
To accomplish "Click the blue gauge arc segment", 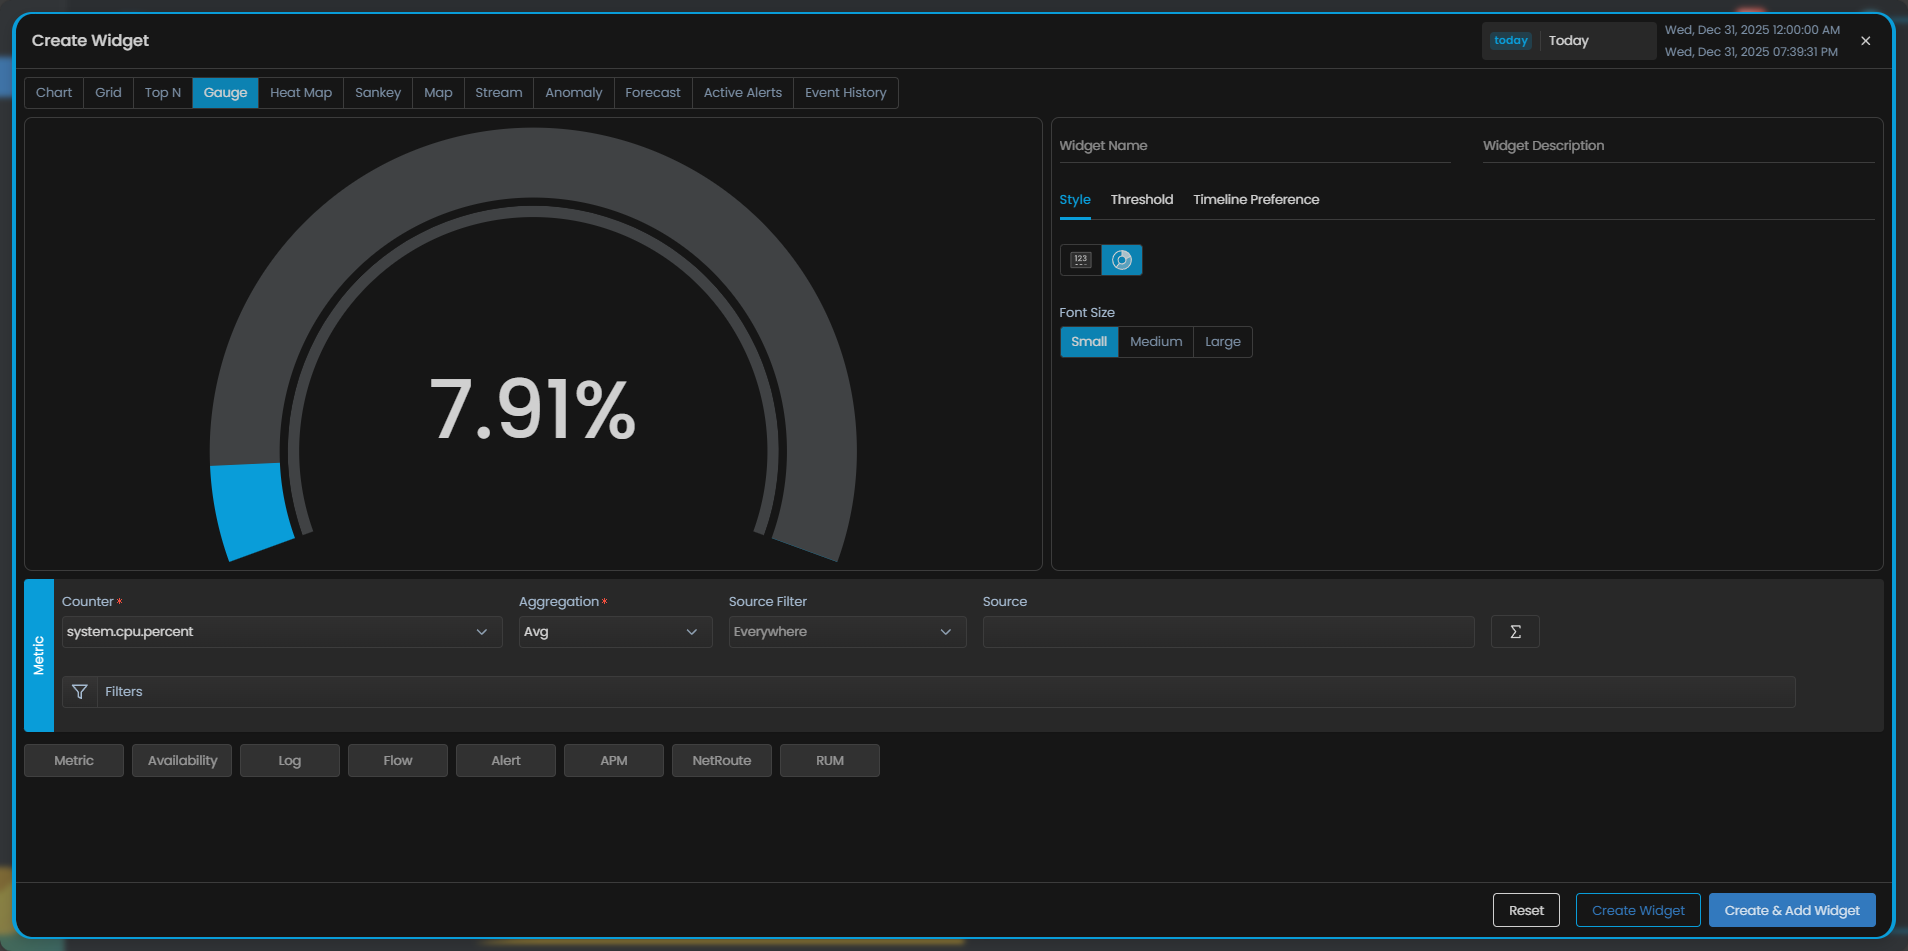I will tap(250, 510).
